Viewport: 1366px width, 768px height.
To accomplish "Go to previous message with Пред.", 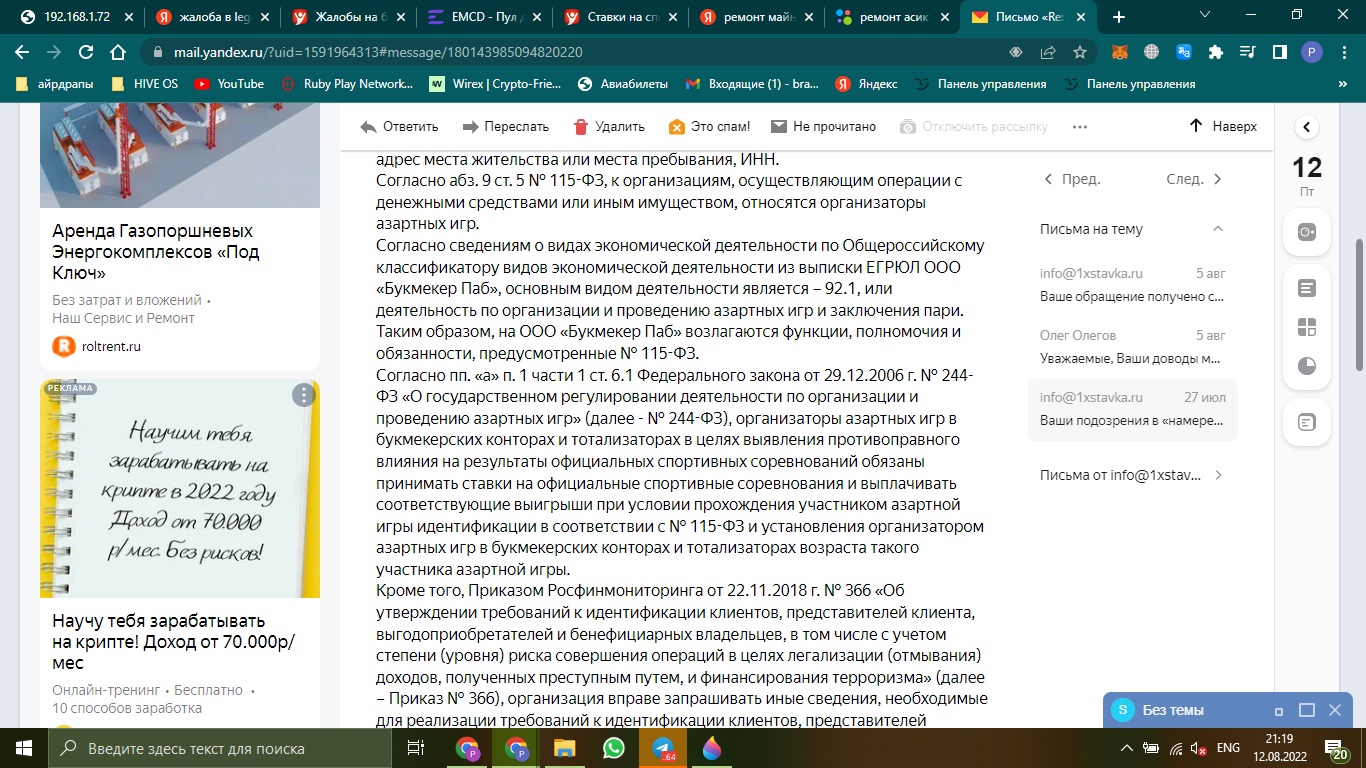I will (x=1072, y=180).
